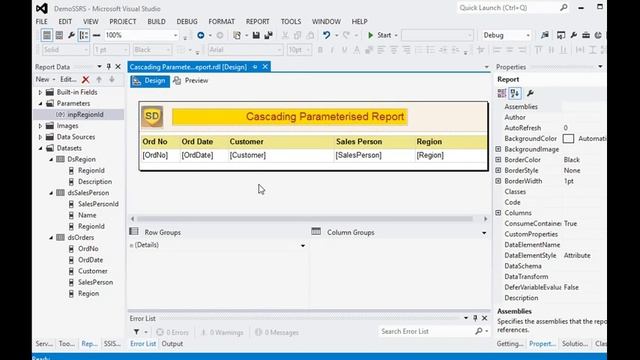Click the SD logo image in report
The image size is (640, 360).
pyautogui.click(x=152, y=117)
